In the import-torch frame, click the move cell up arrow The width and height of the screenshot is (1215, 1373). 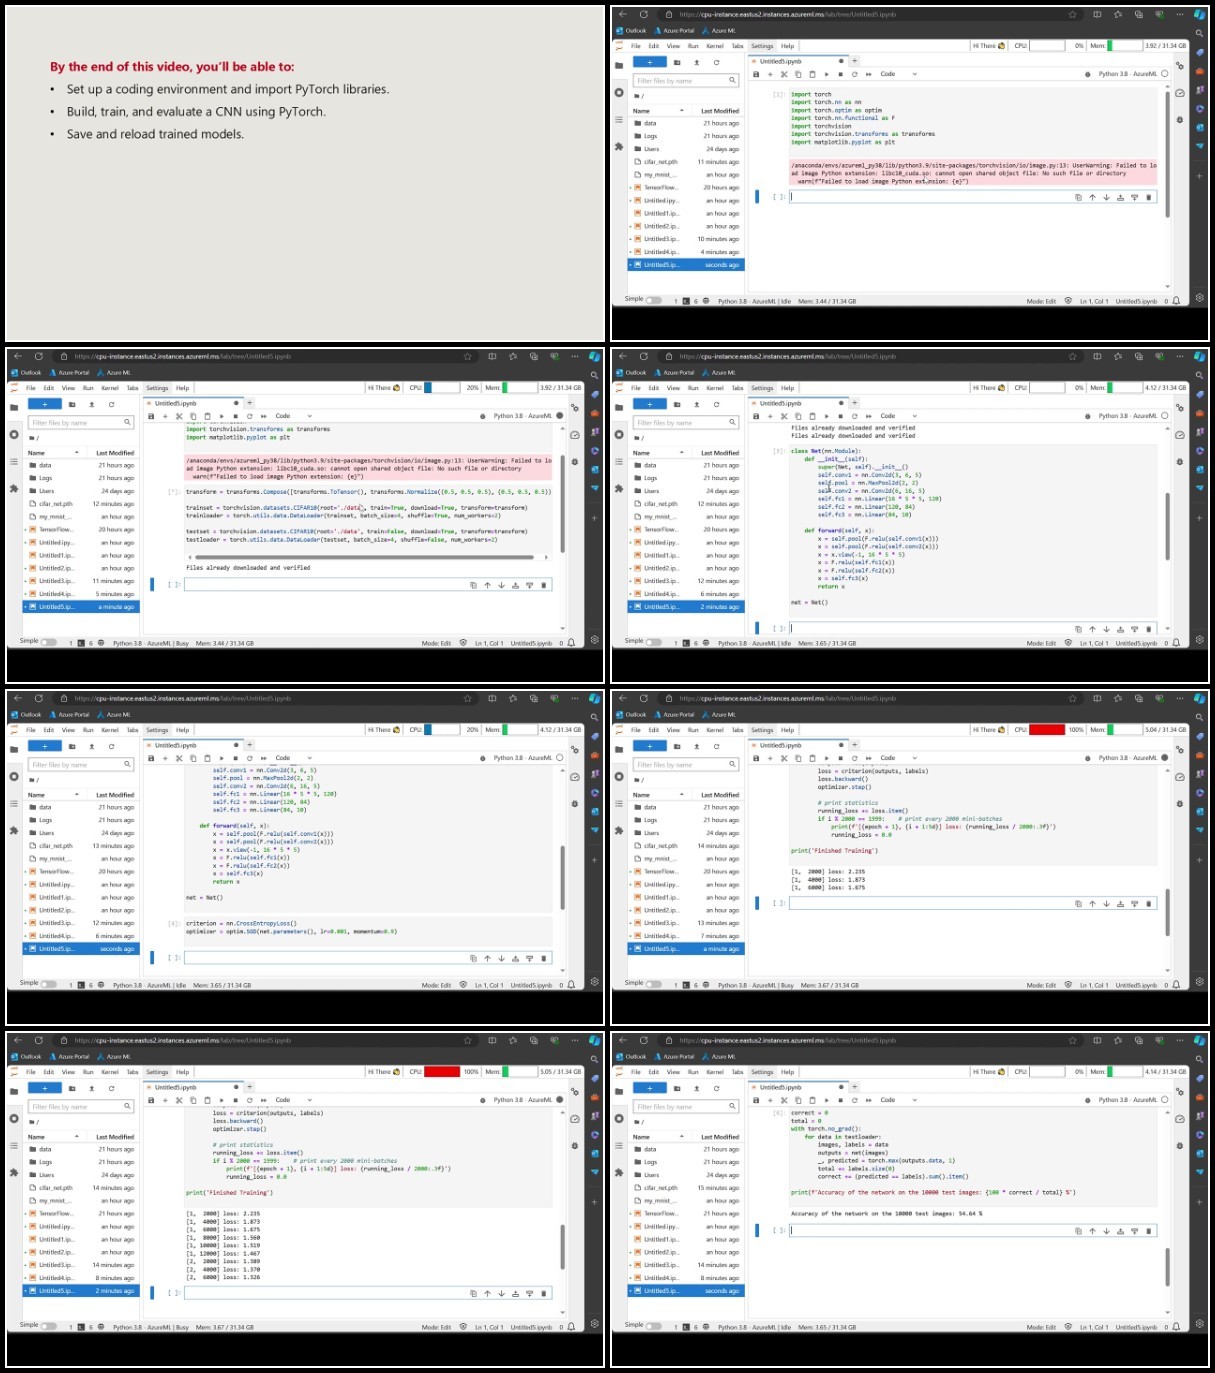point(1092,197)
